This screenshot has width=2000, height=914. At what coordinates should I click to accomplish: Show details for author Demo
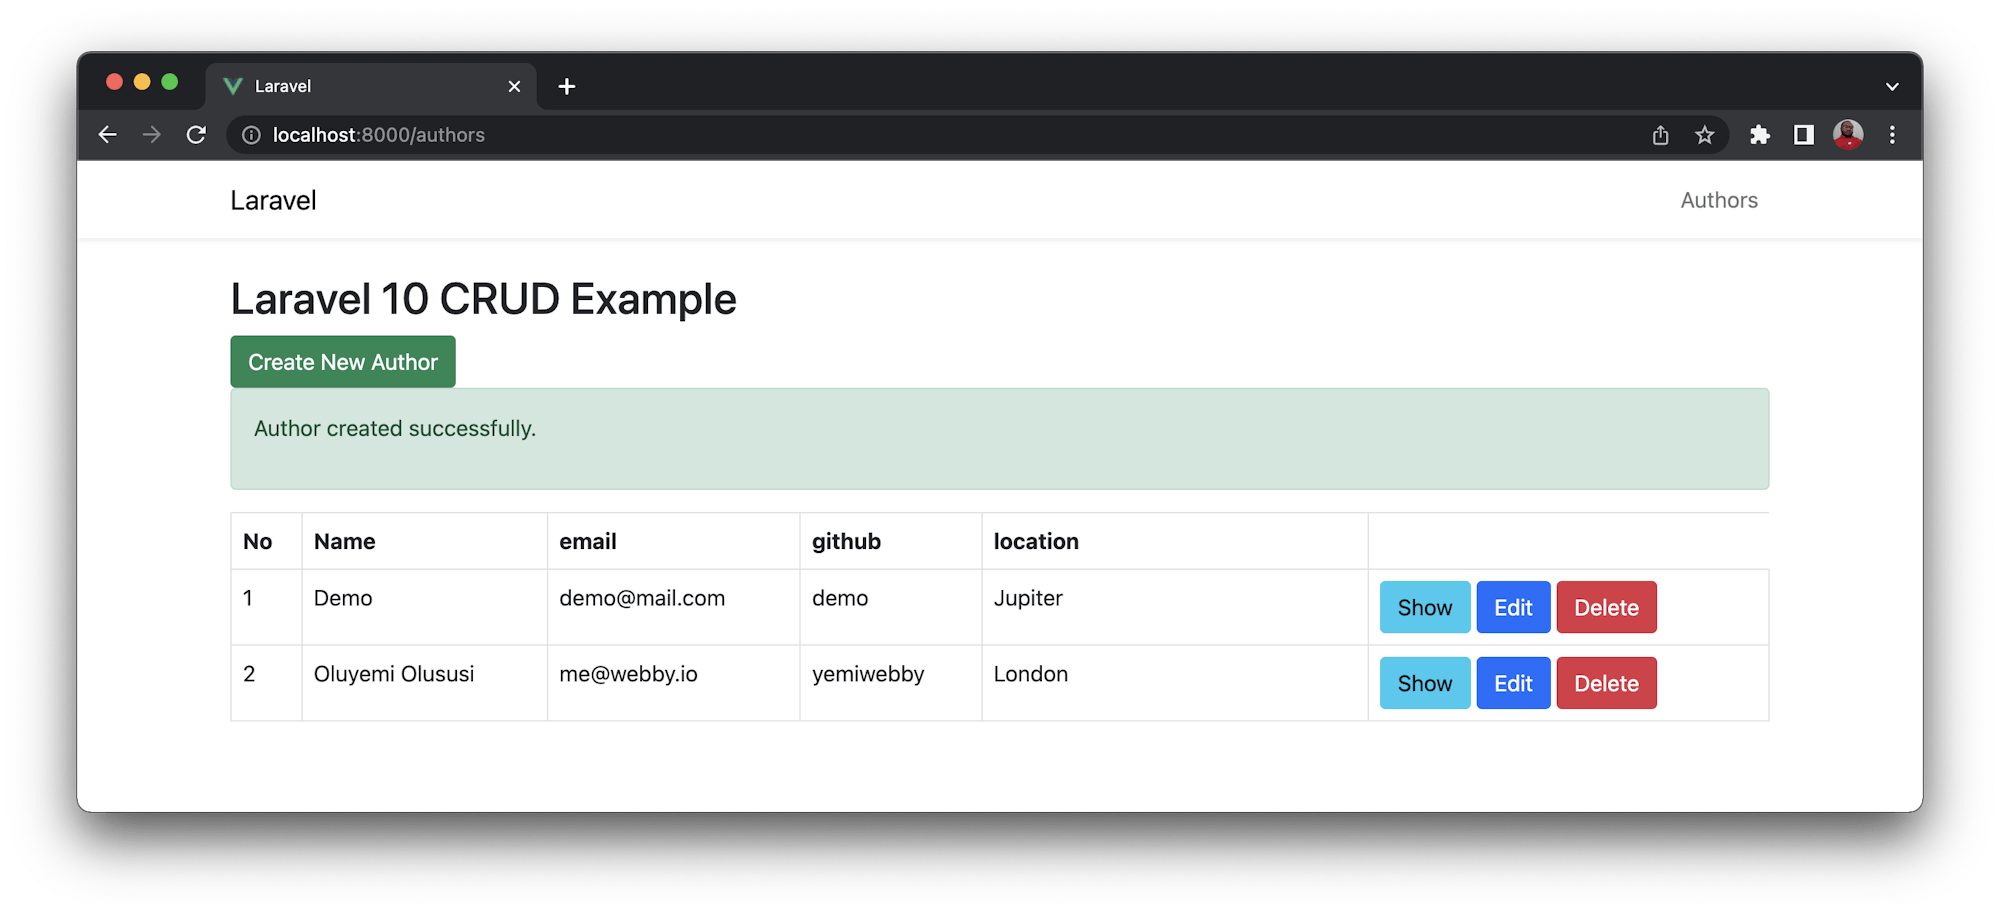[1424, 608]
